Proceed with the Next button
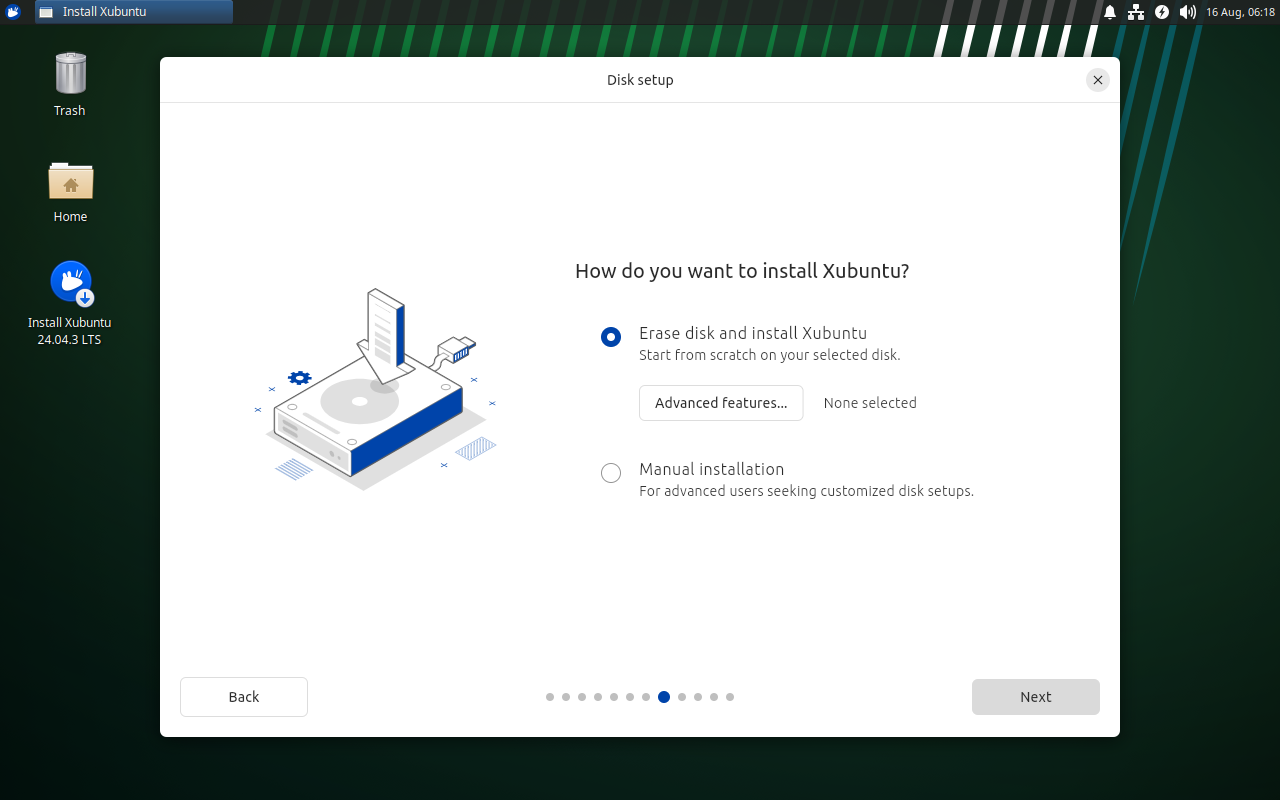The image size is (1280, 800). coord(1036,697)
